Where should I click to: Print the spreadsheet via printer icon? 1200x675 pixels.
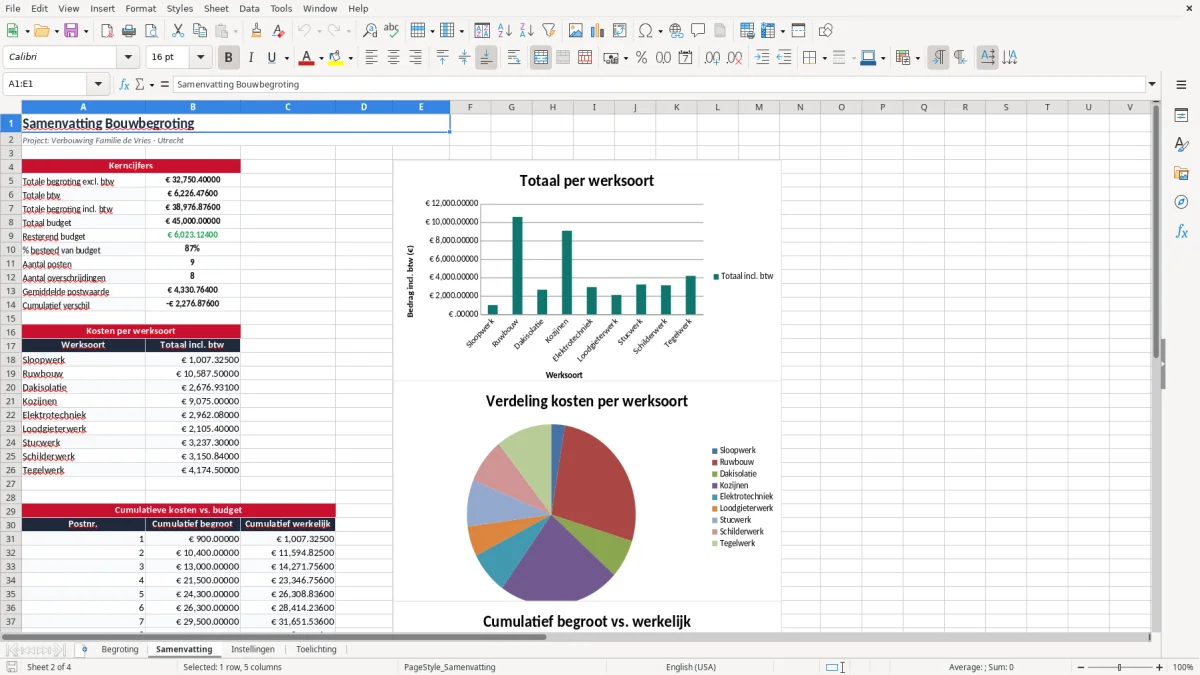(129, 31)
